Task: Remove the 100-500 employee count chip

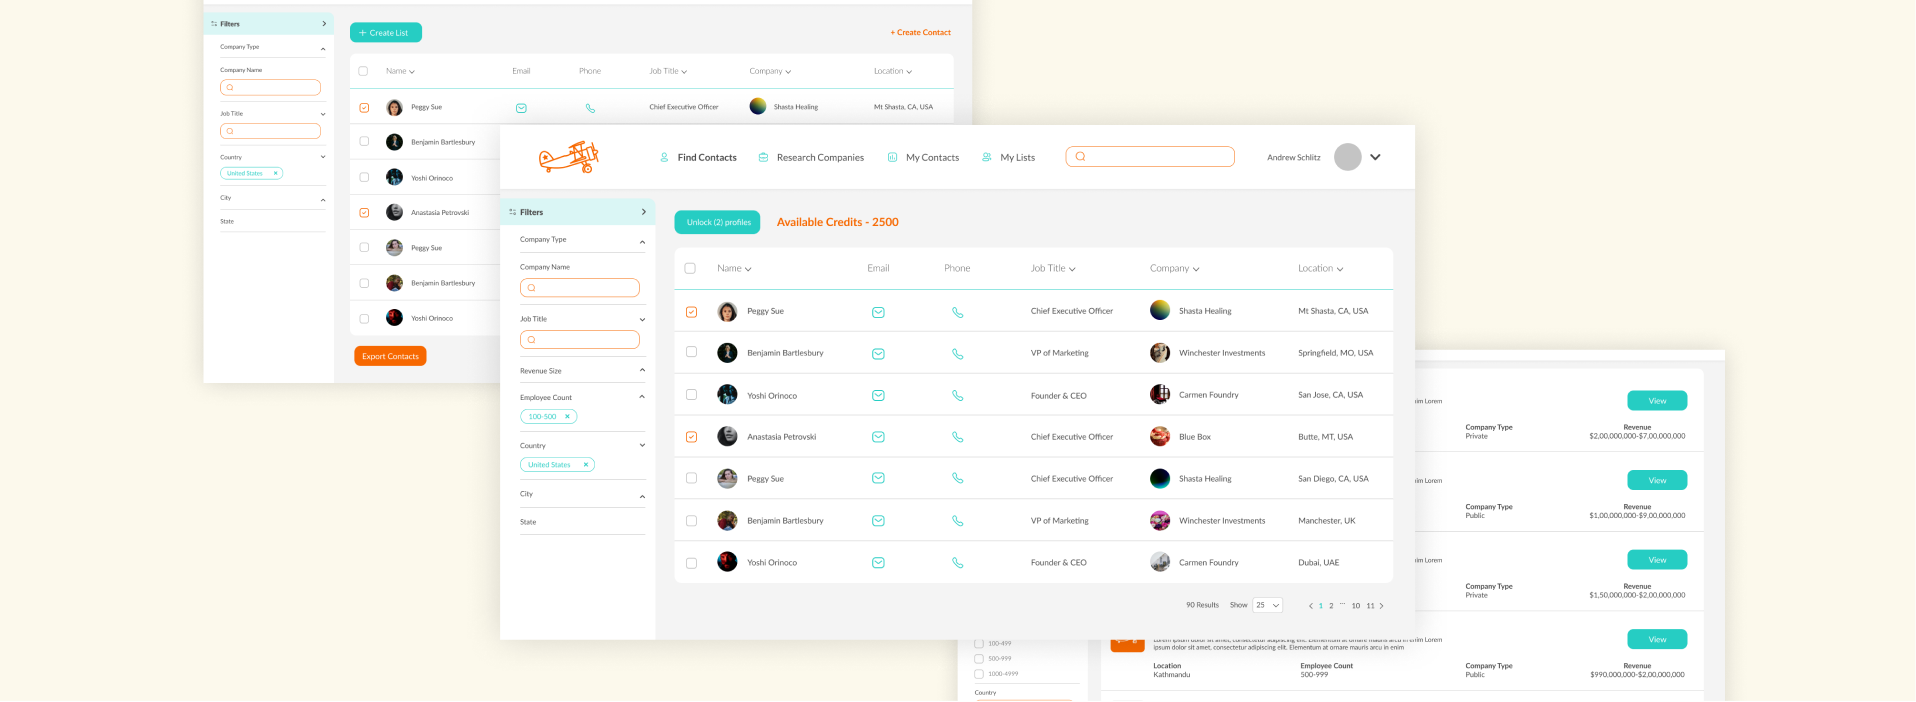Action: coord(567,417)
